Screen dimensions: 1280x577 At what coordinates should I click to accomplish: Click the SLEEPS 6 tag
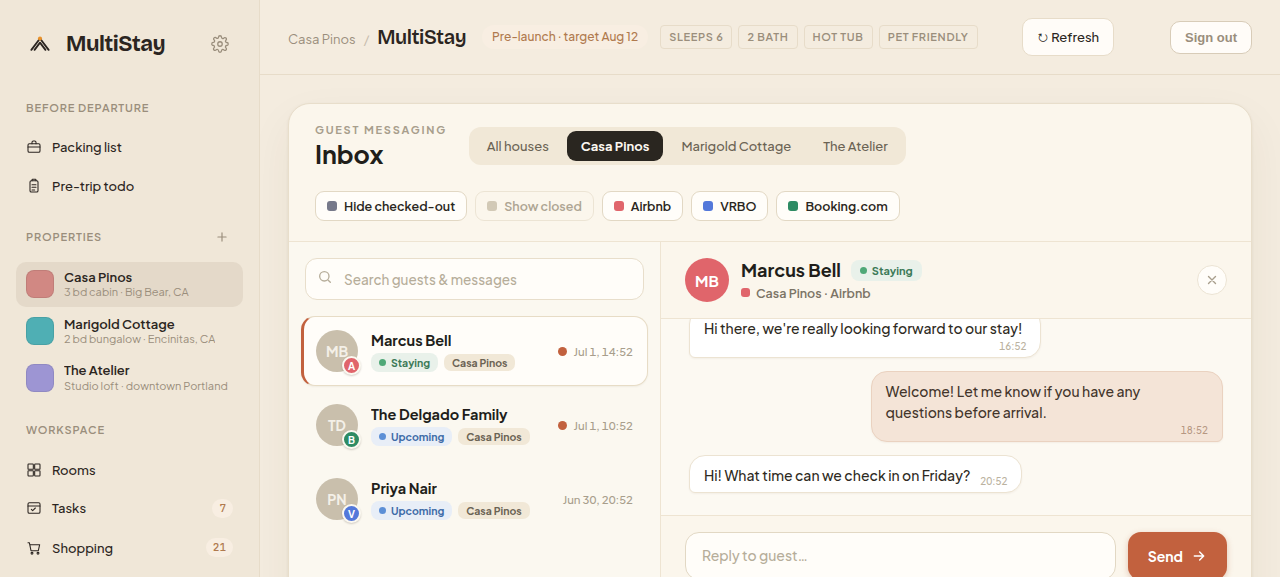click(696, 37)
